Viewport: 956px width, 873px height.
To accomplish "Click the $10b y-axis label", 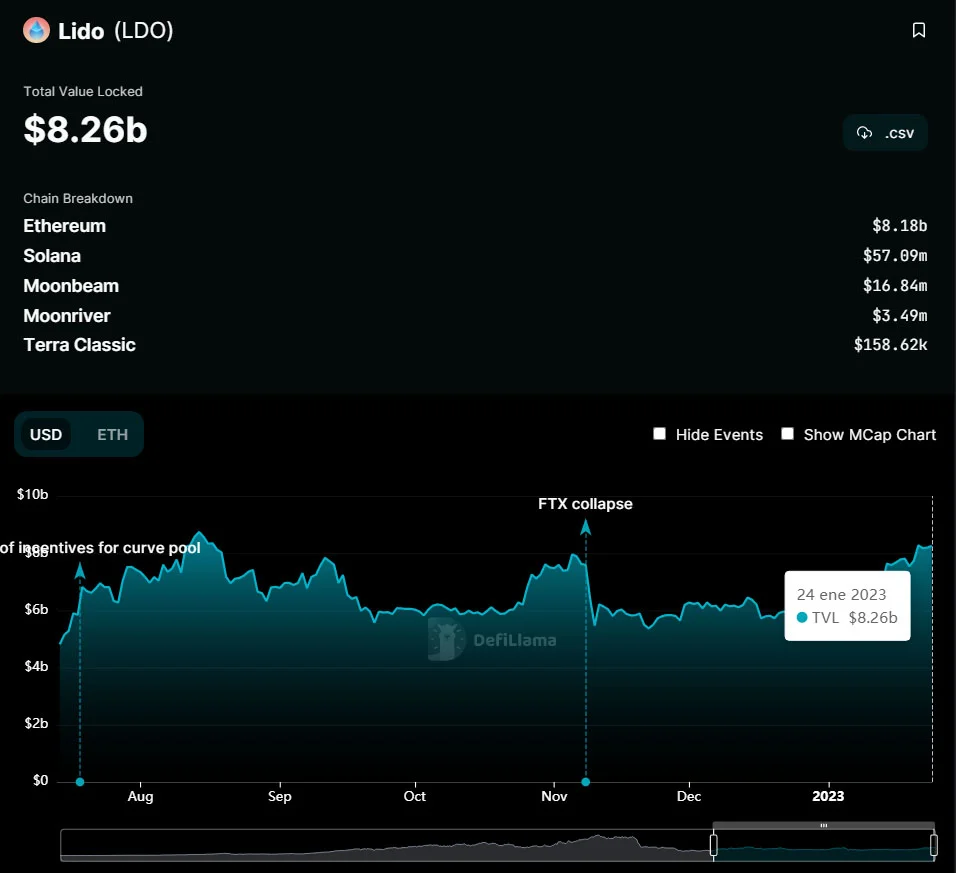I will (x=32, y=494).
